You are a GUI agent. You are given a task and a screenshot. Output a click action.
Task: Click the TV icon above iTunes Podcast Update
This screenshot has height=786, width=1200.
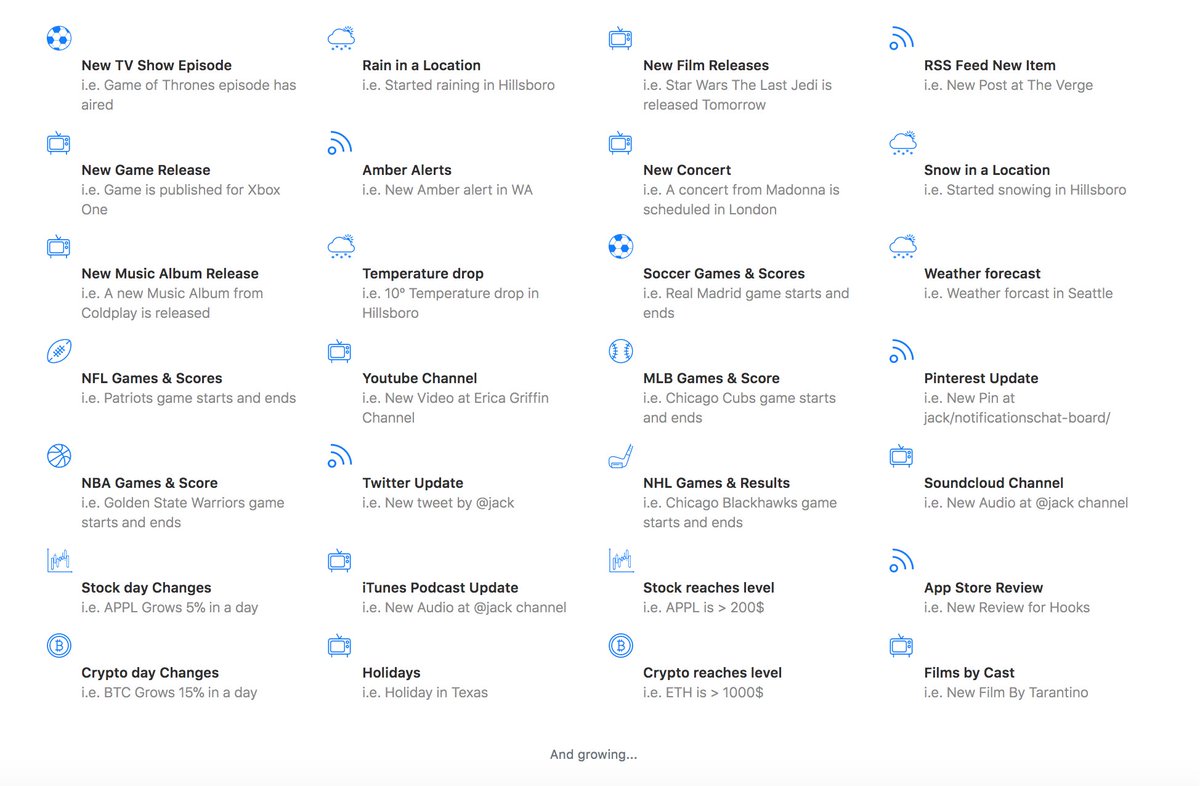coord(340,560)
